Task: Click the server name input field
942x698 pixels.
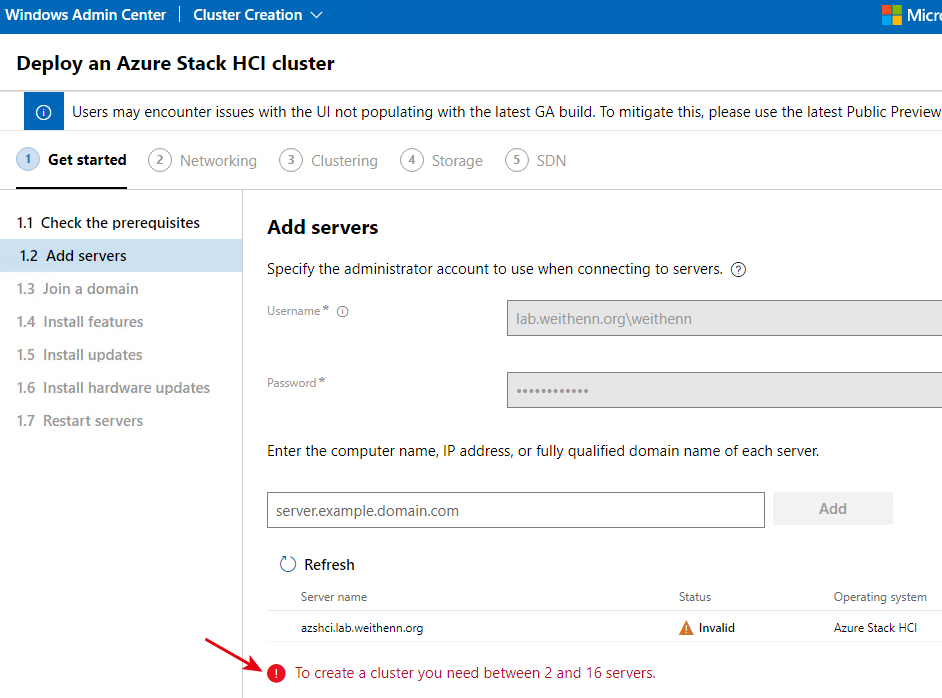Action: (515, 510)
